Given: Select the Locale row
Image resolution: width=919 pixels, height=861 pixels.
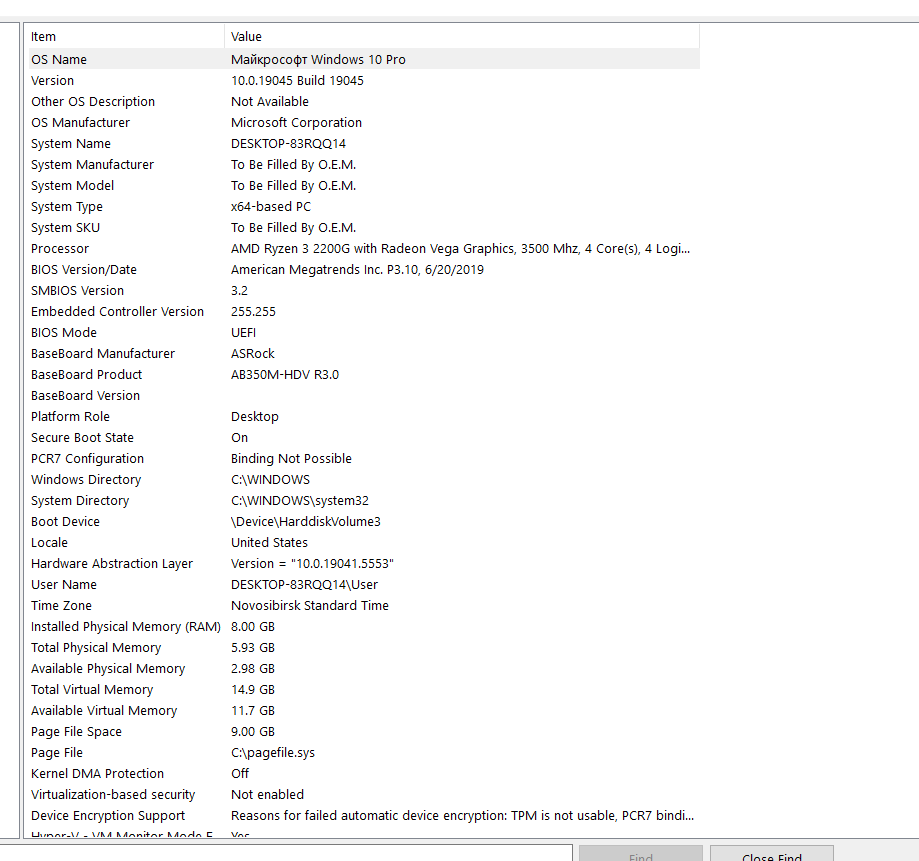Looking at the screenshot, I should pyautogui.click(x=364, y=543).
